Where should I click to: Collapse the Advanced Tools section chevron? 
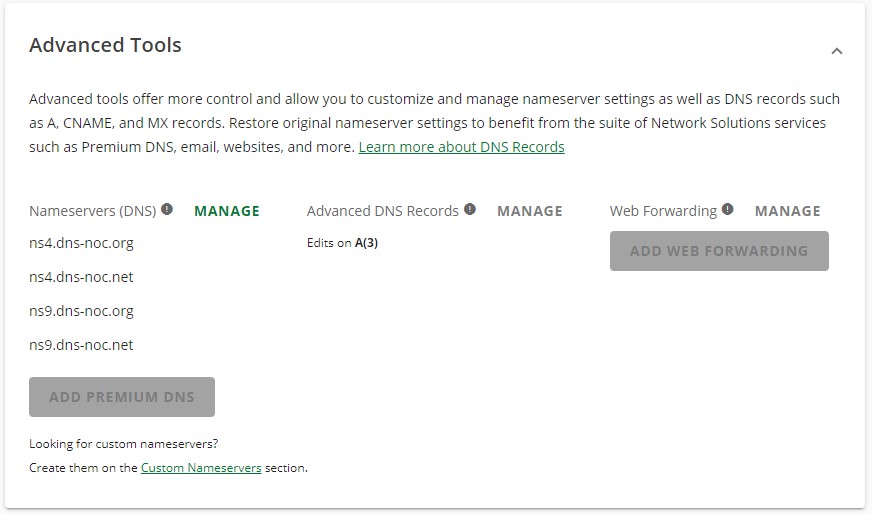tap(836, 51)
